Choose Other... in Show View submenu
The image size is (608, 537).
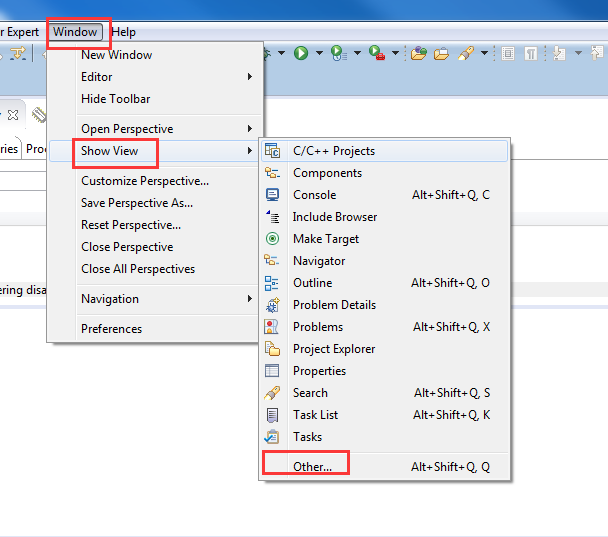(384, 466)
